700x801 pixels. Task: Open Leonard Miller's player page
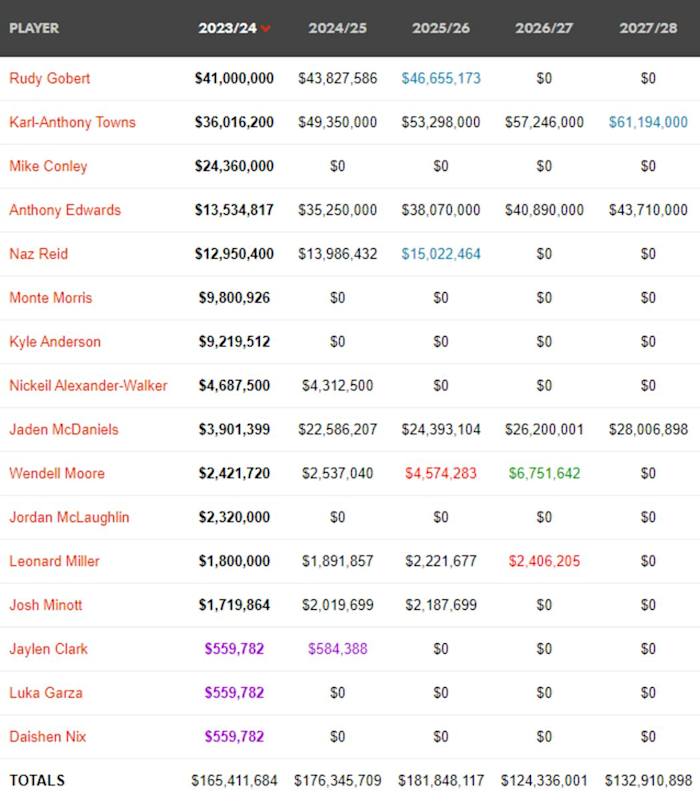tap(55, 561)
